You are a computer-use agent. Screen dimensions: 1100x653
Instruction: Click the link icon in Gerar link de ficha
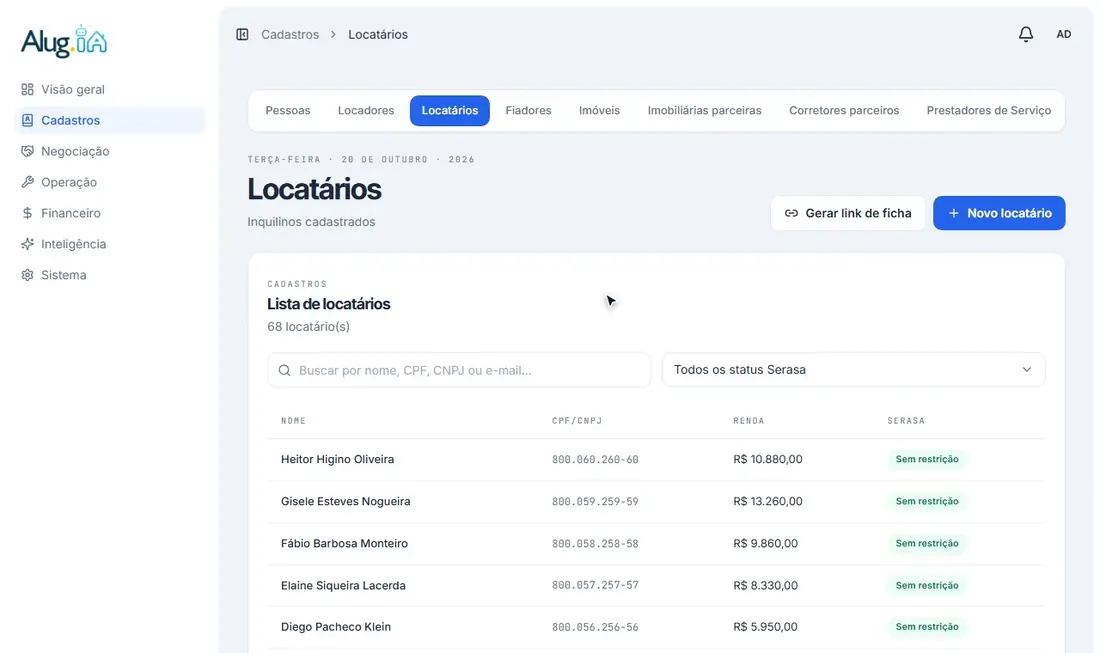click(791, 213)
